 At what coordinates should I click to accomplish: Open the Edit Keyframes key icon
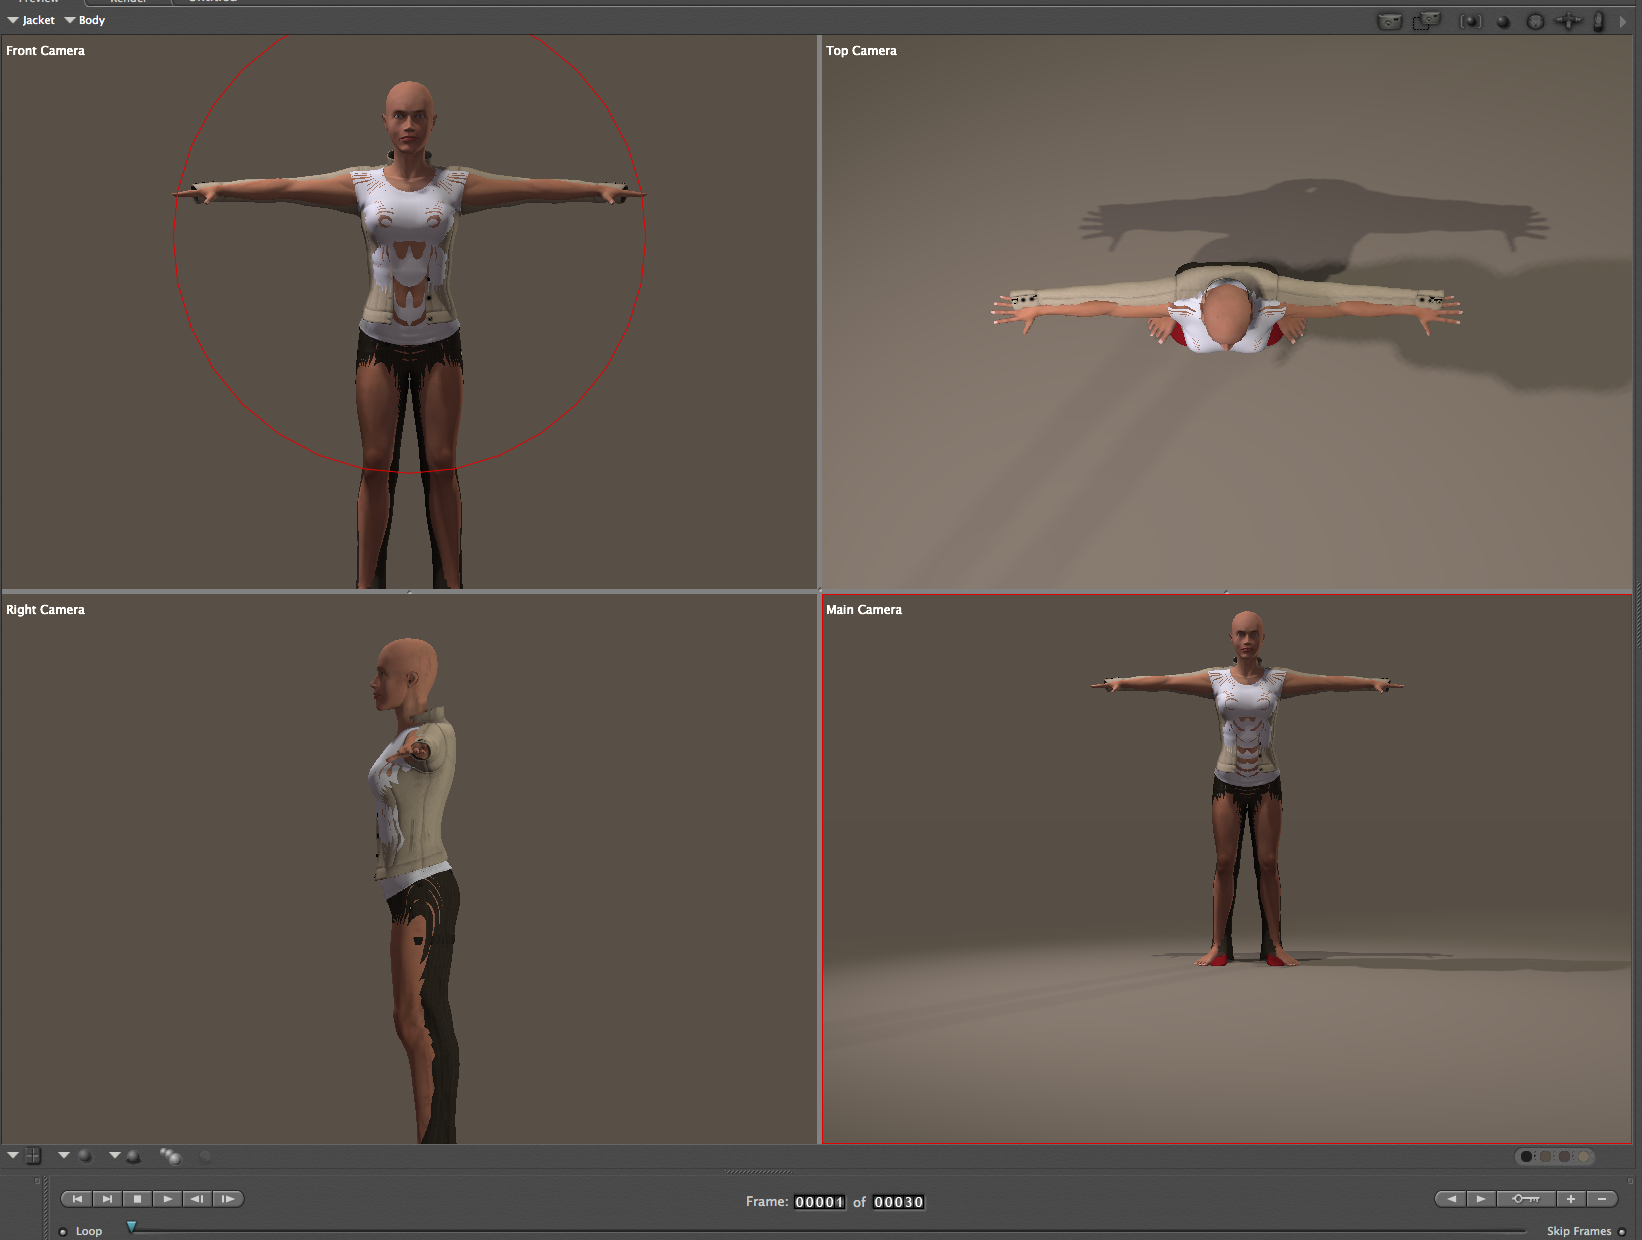click(1526, 1199)
